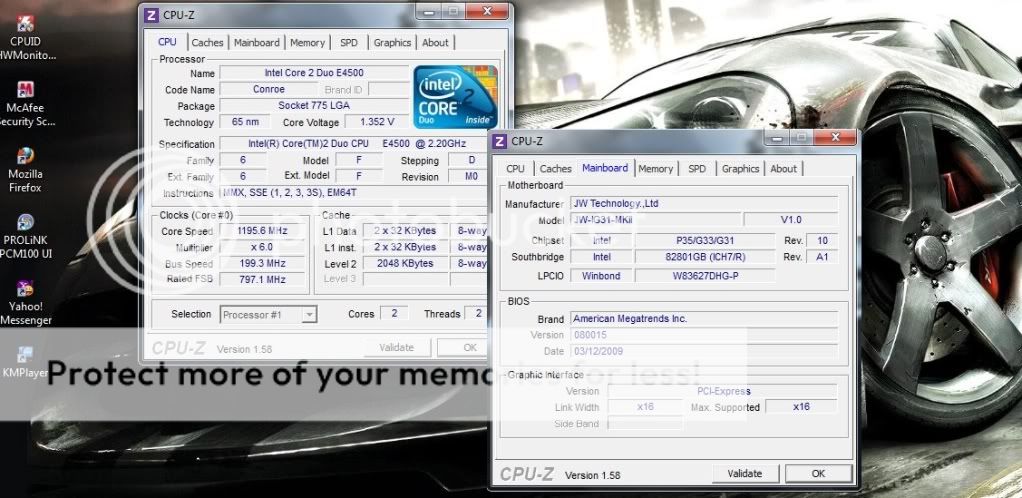Viewport: 1022px width, 498px height.
Task: Click the CPU-Z logo in the Mainboard window title bar
Action: pyautogui.click(x=500, y=141)
